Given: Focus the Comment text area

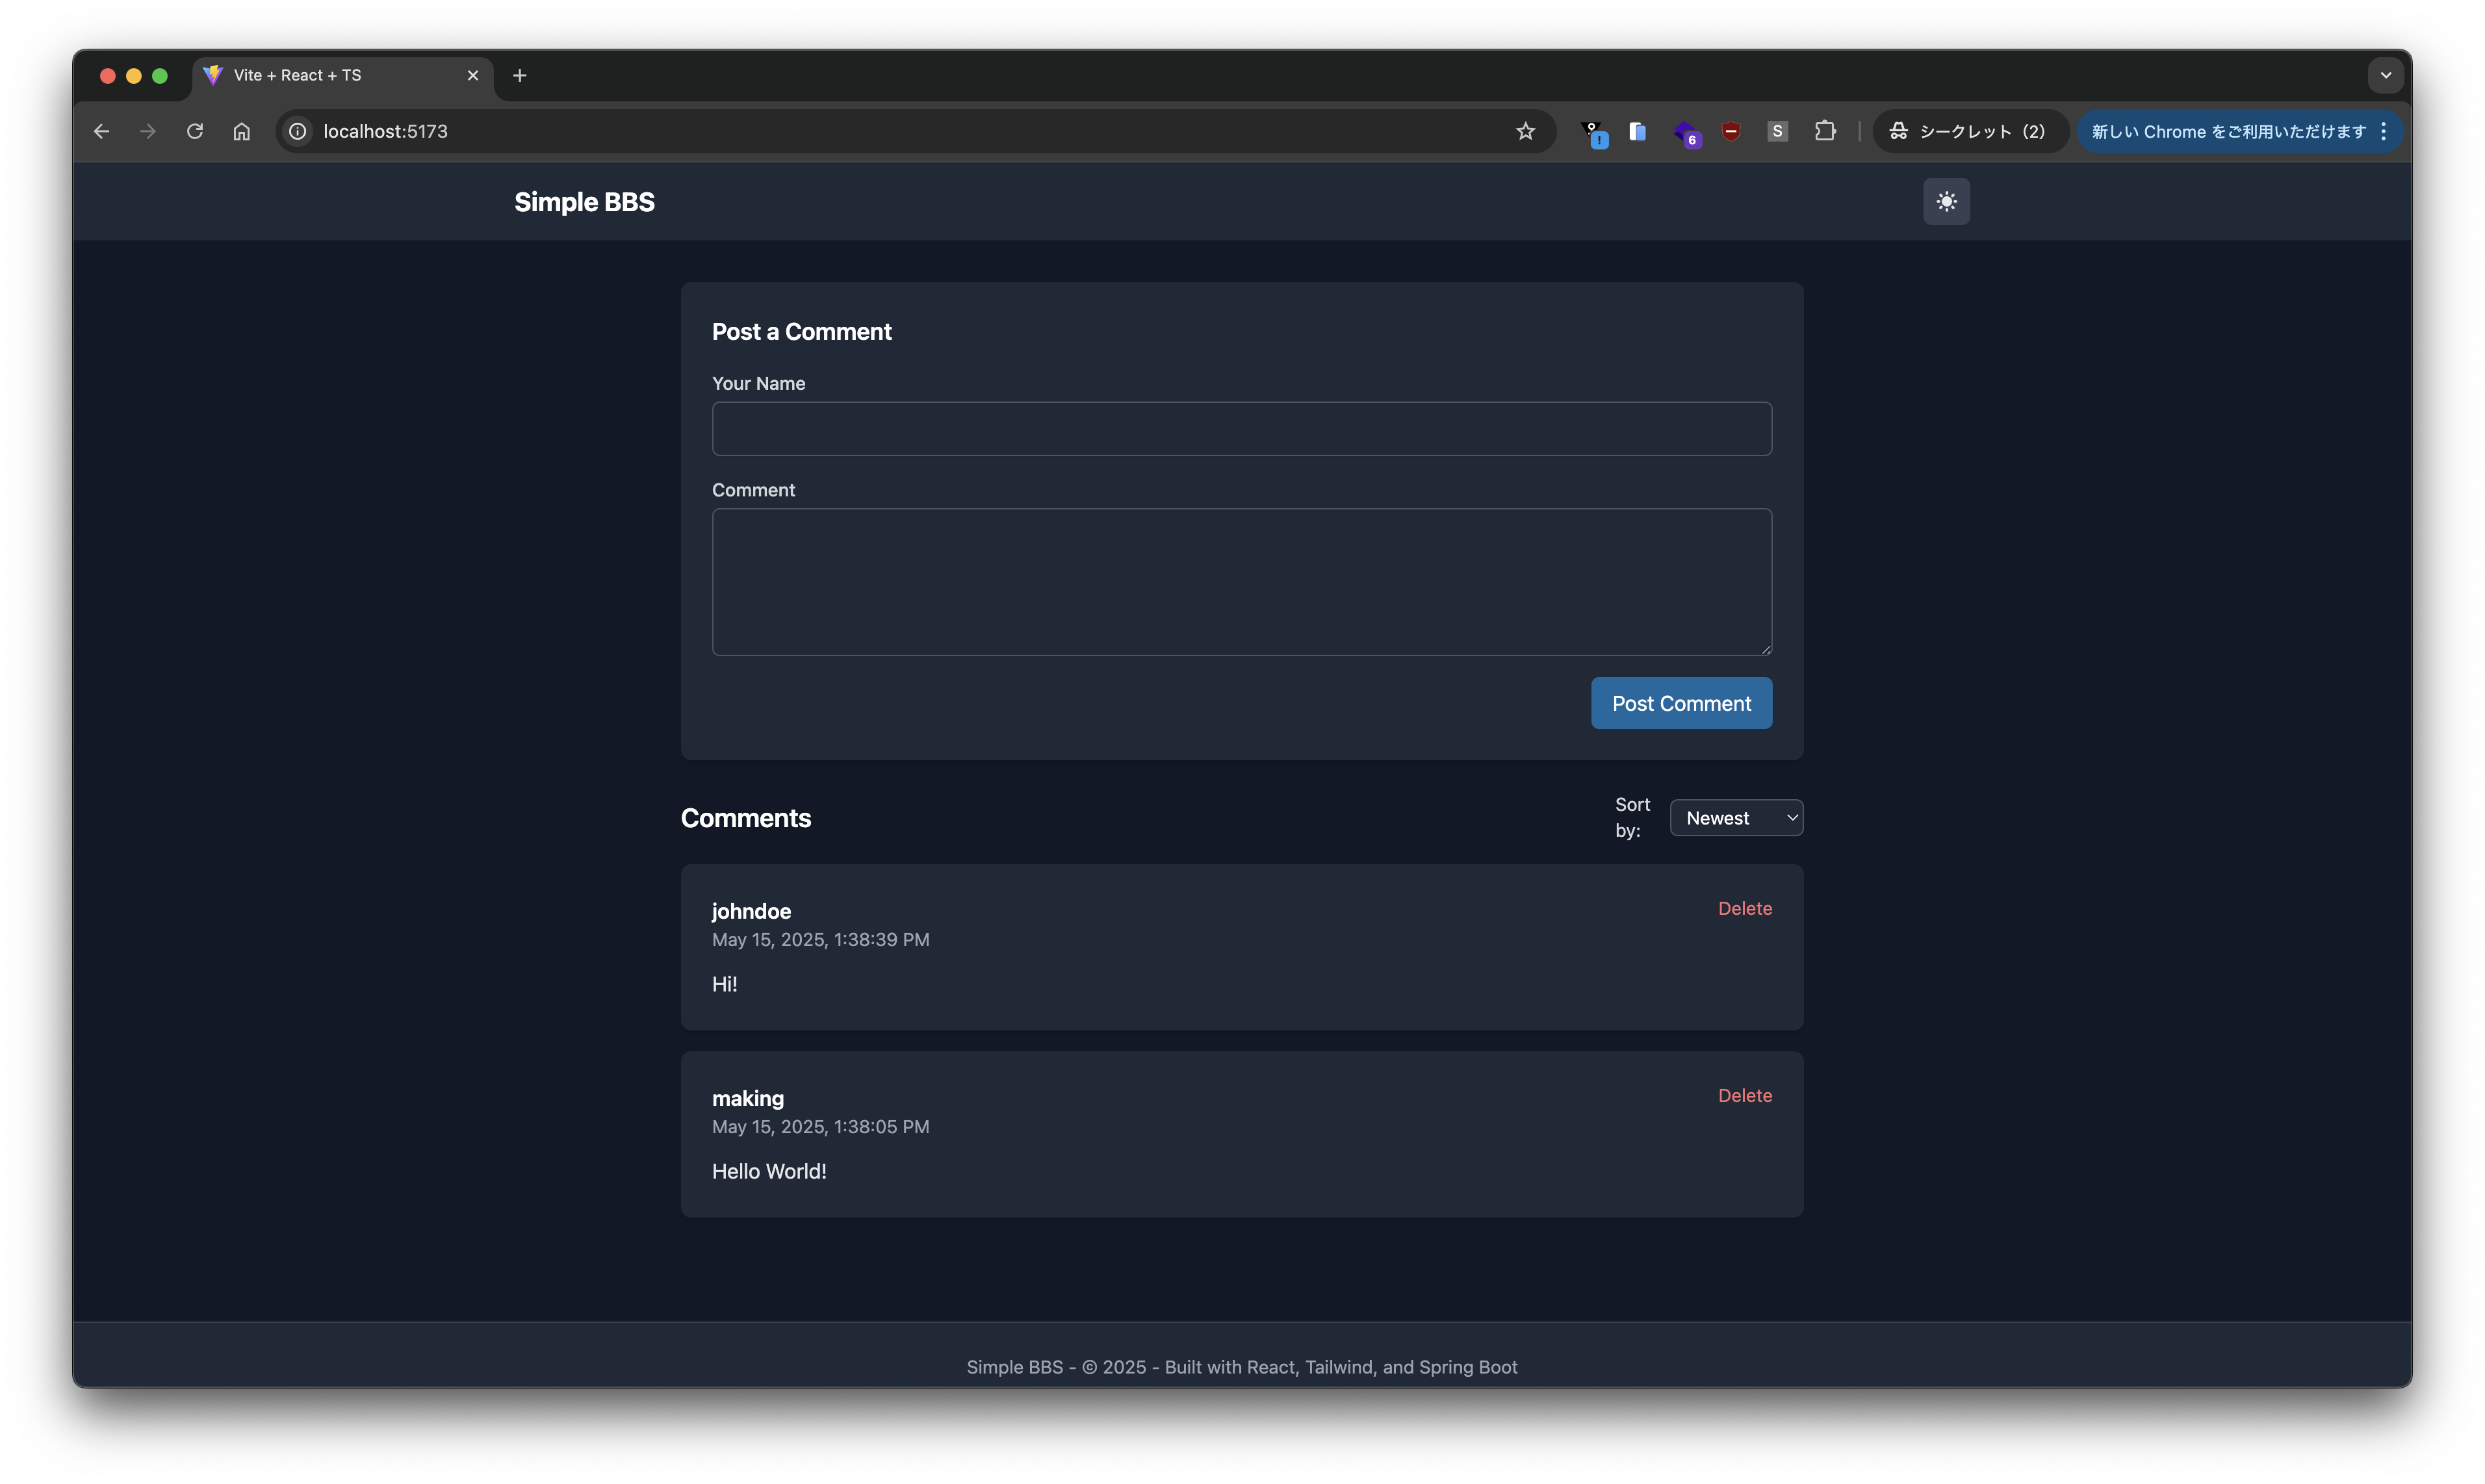Looking at the screenshot, I should (1241, 581).
